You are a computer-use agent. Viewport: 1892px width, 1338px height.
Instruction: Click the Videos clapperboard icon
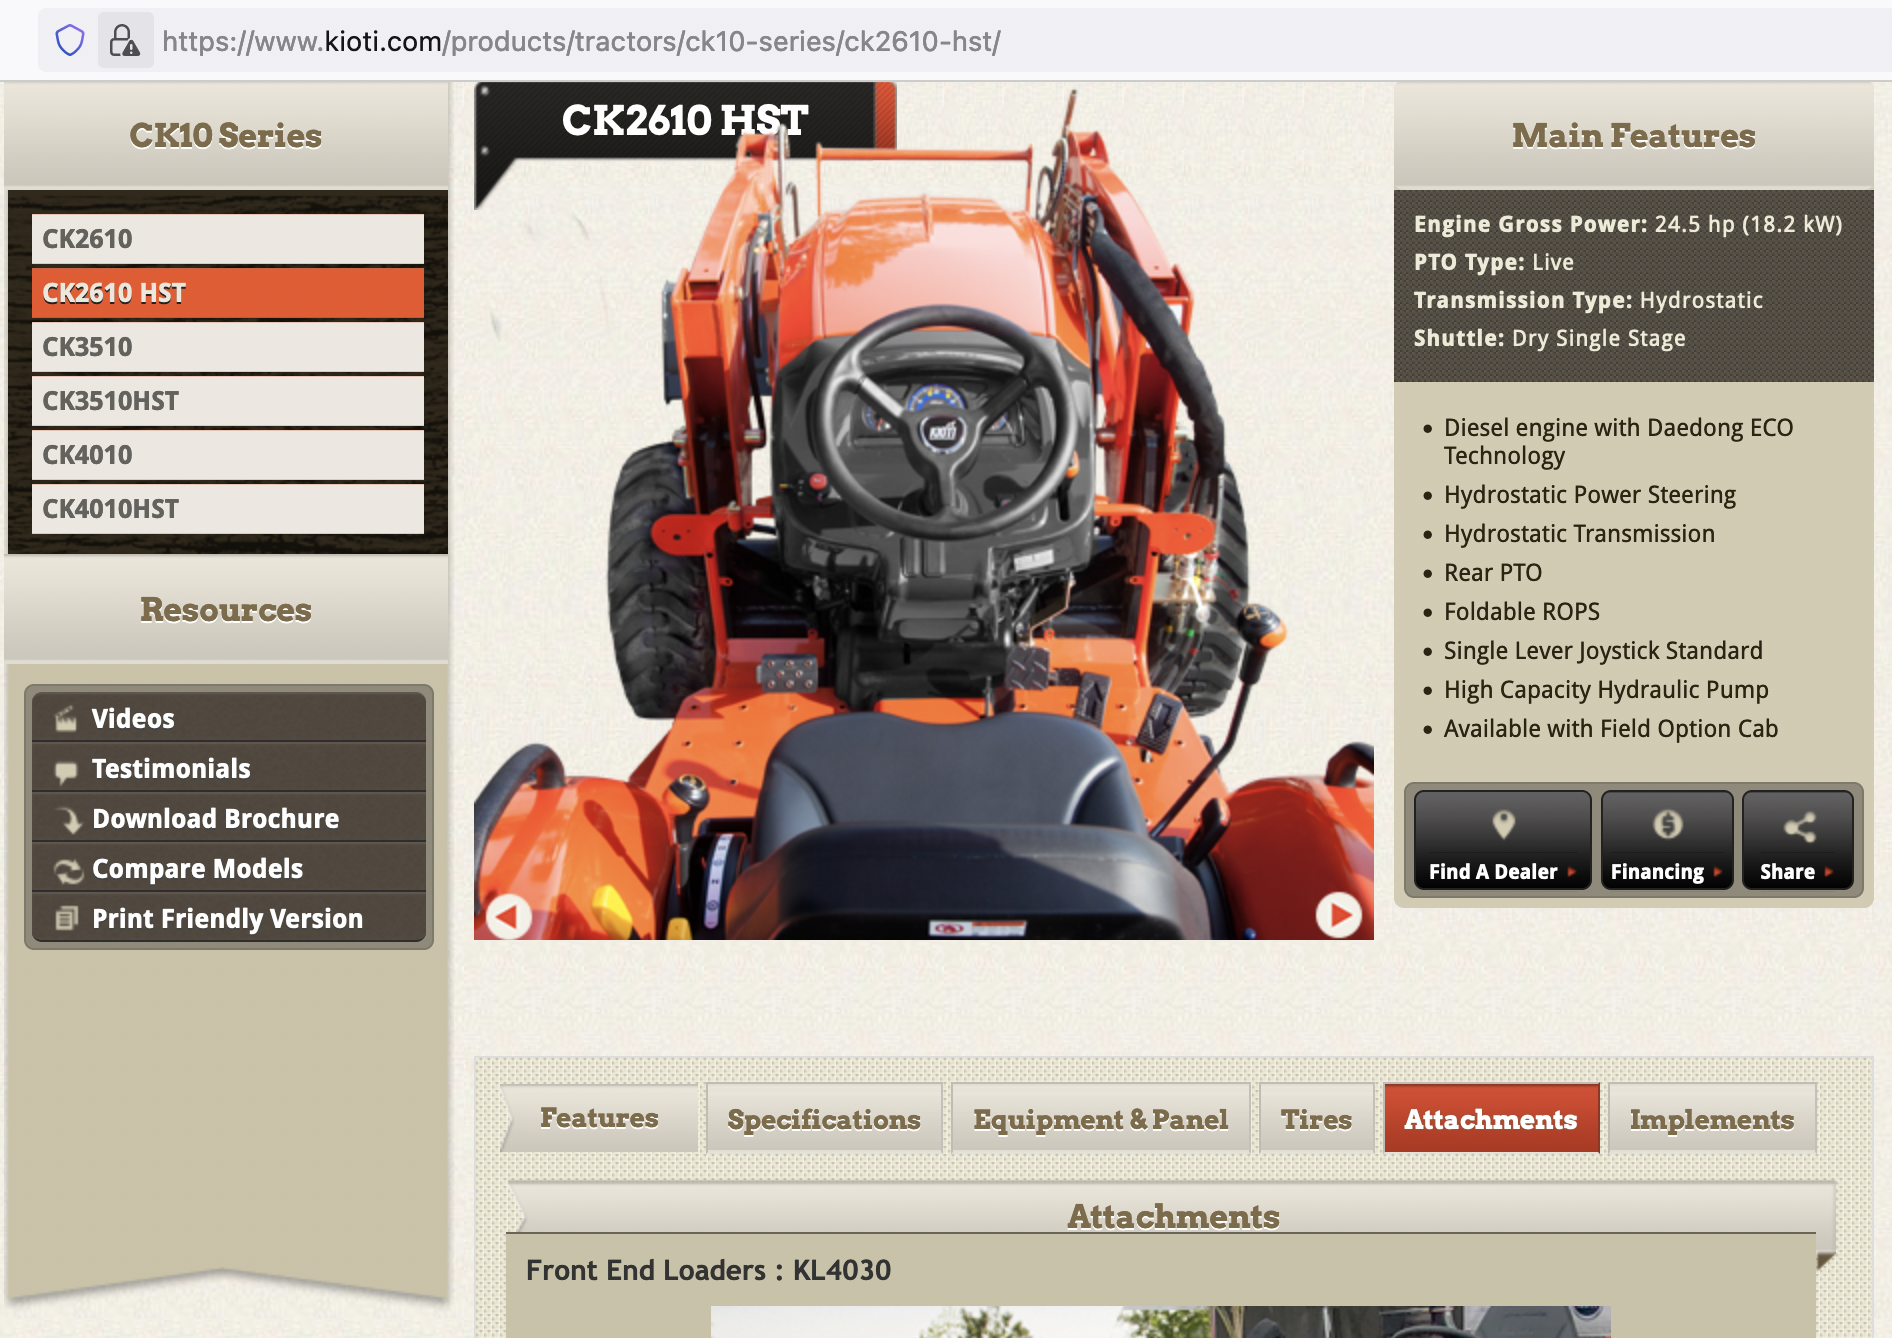66,719
